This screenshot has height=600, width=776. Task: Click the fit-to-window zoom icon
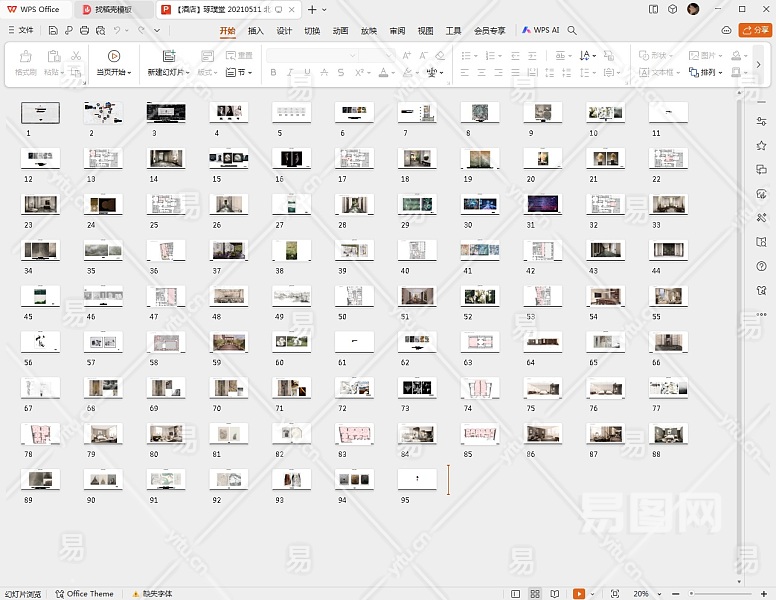[615, 593]
